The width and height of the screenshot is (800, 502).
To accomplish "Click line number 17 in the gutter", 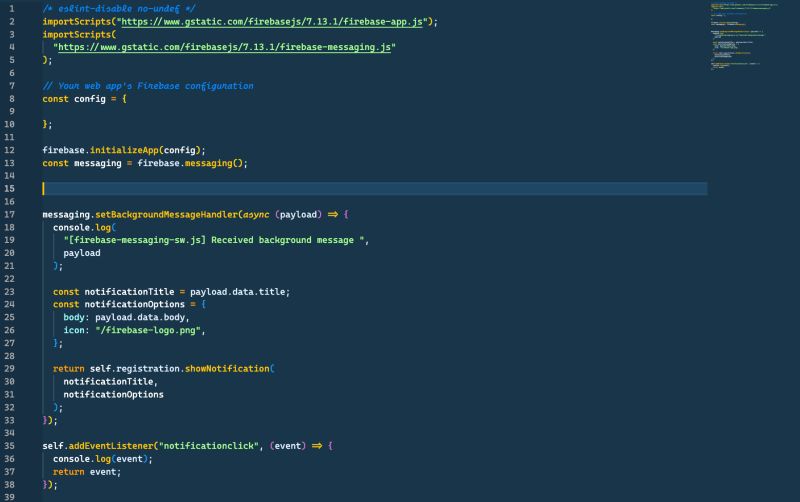I will (10, 214).
